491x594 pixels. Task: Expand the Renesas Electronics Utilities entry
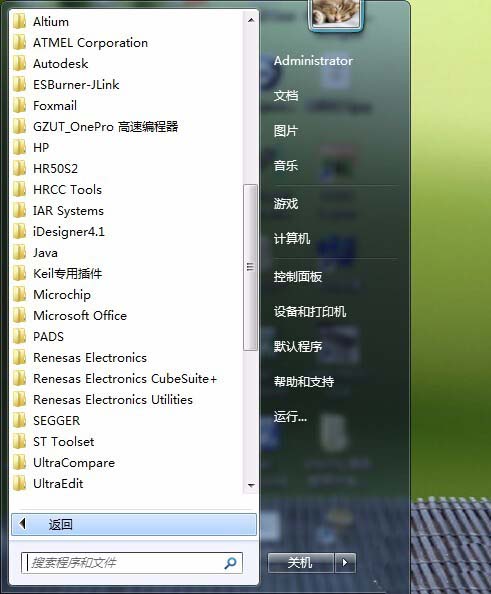(113, 400)
